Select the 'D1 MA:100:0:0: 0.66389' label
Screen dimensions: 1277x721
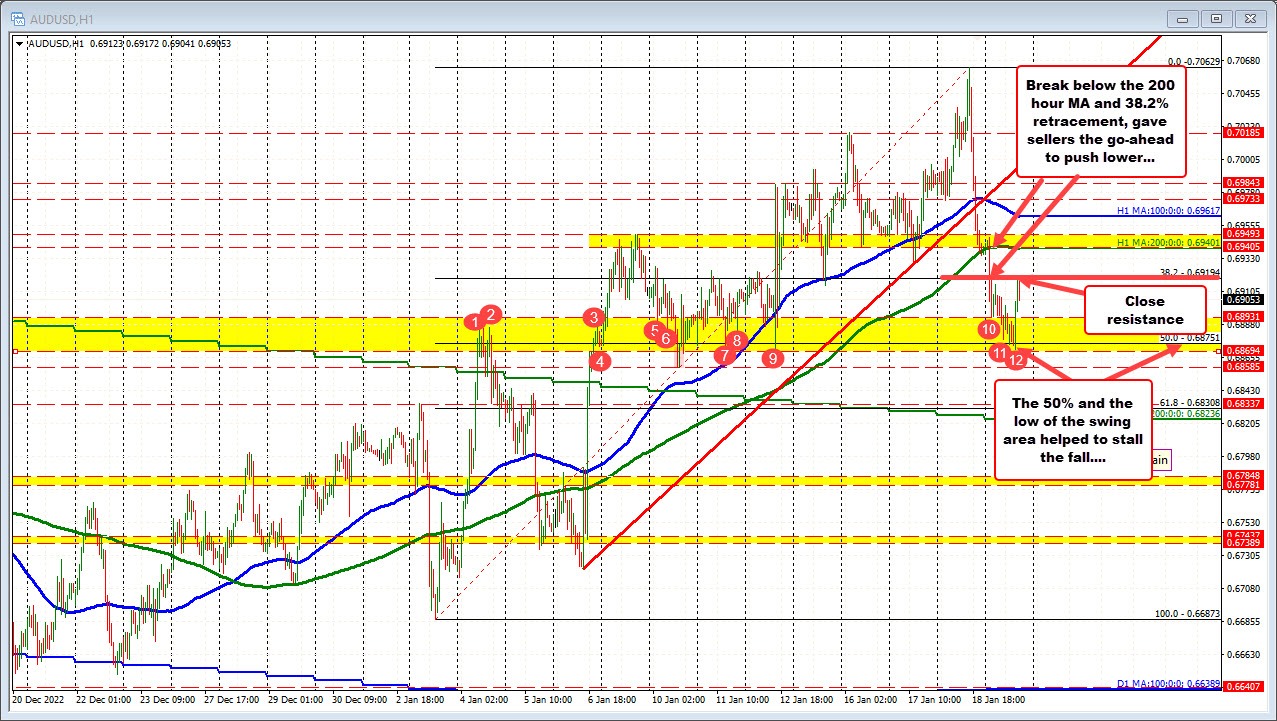(1168, 684)
